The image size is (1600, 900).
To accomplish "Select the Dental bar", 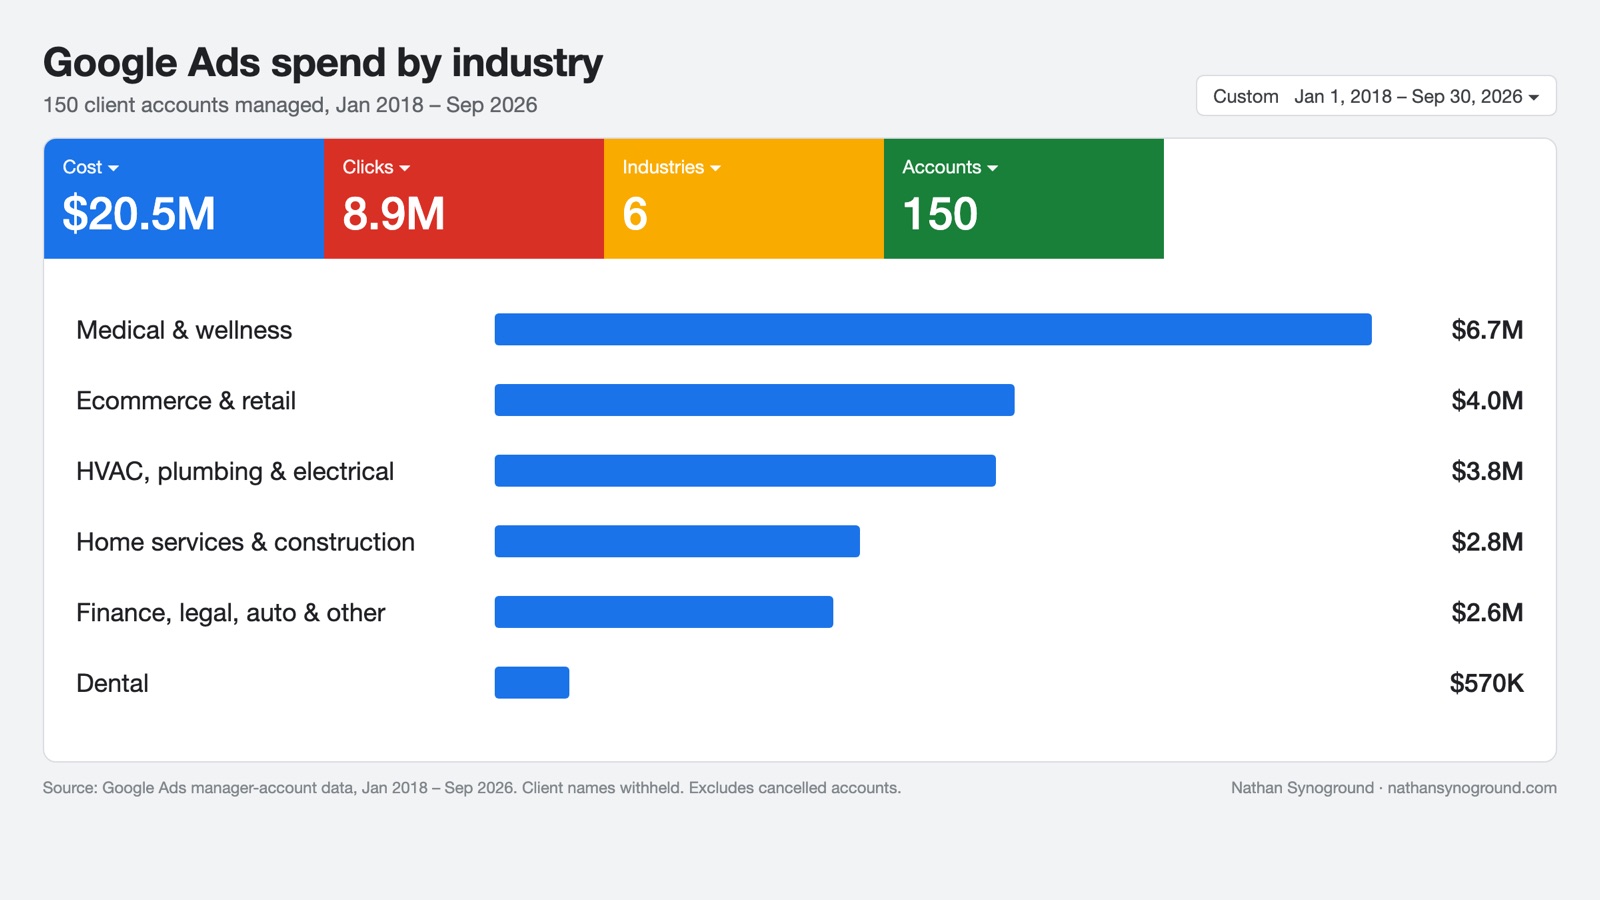I will point(532,683).
